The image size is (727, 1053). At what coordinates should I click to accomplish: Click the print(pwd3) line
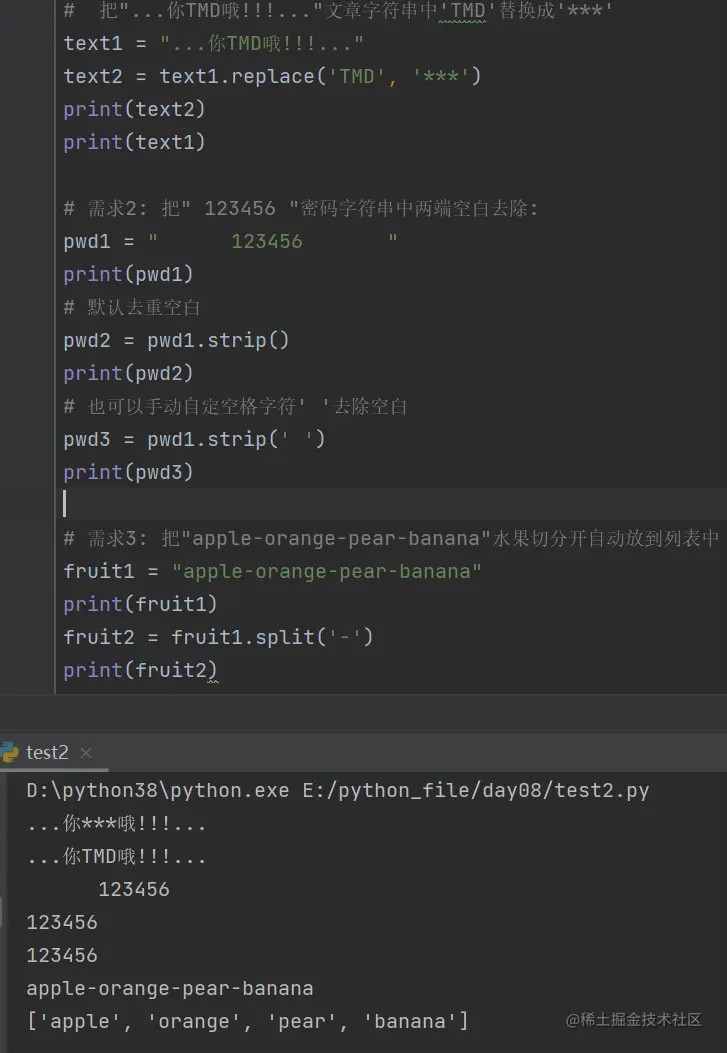(128, 472)
